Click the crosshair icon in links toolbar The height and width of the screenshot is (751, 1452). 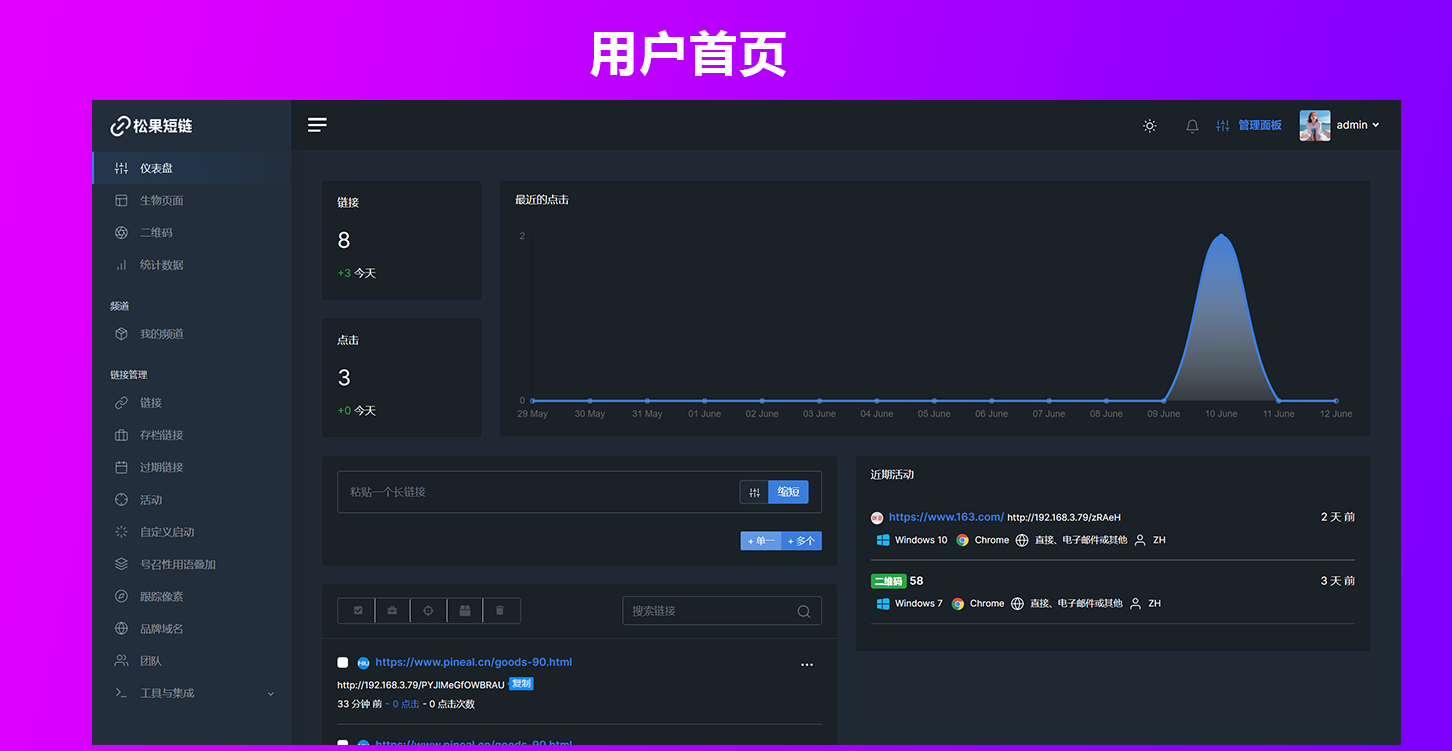428,611
